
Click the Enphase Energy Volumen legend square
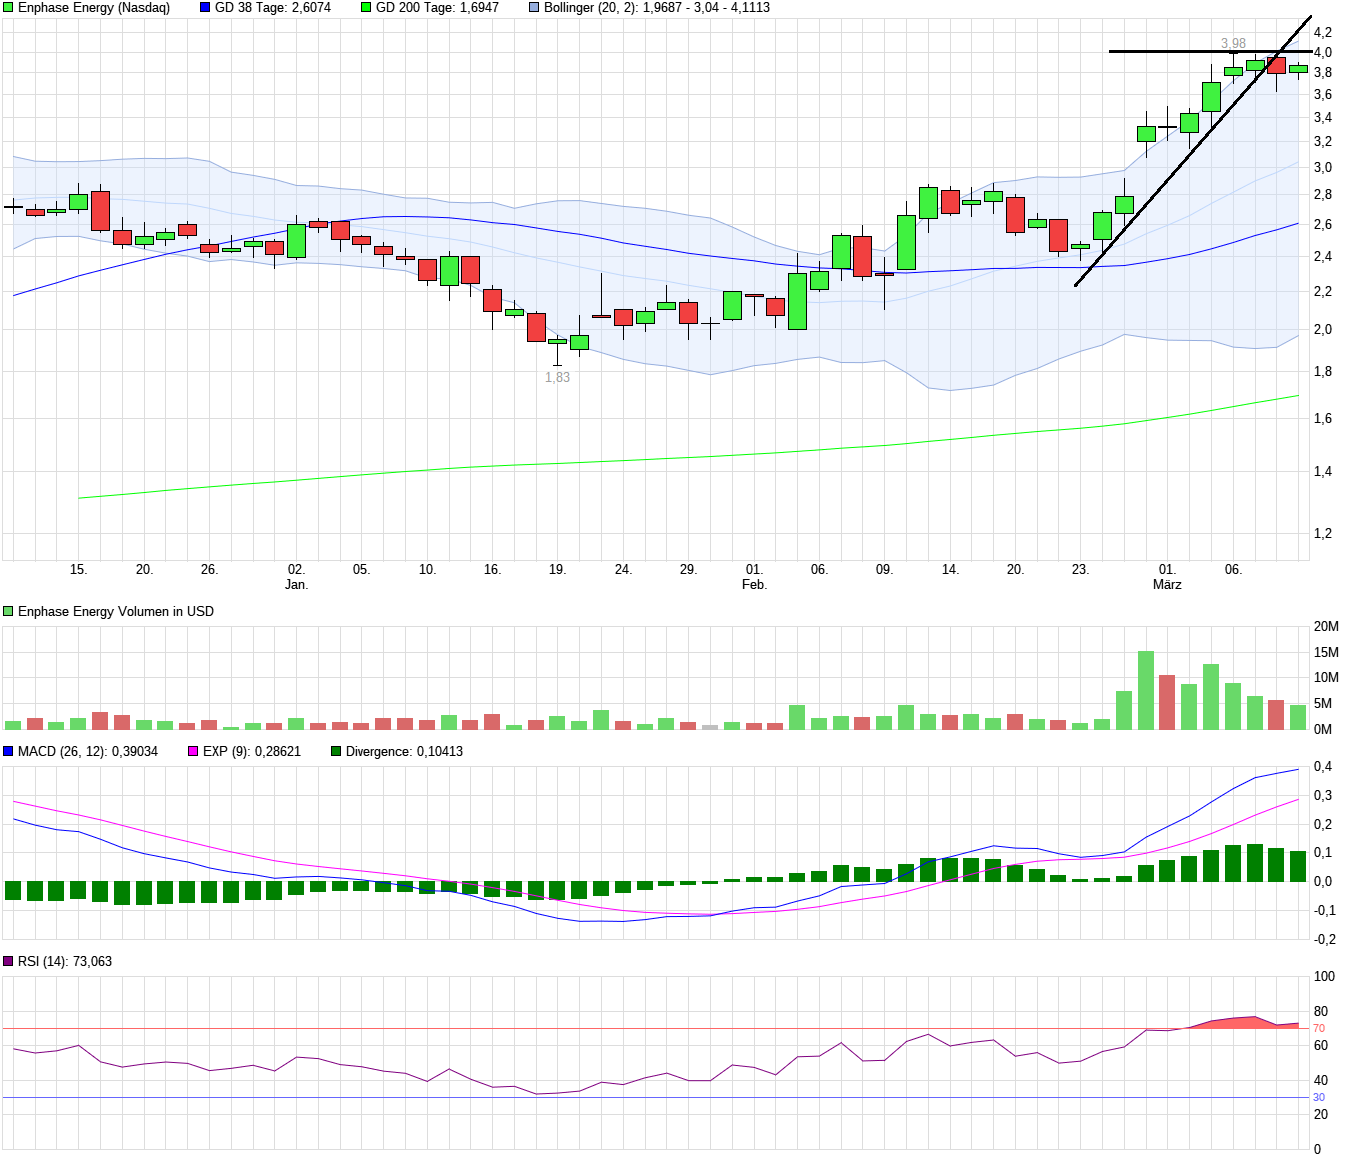tap(8, 610)
